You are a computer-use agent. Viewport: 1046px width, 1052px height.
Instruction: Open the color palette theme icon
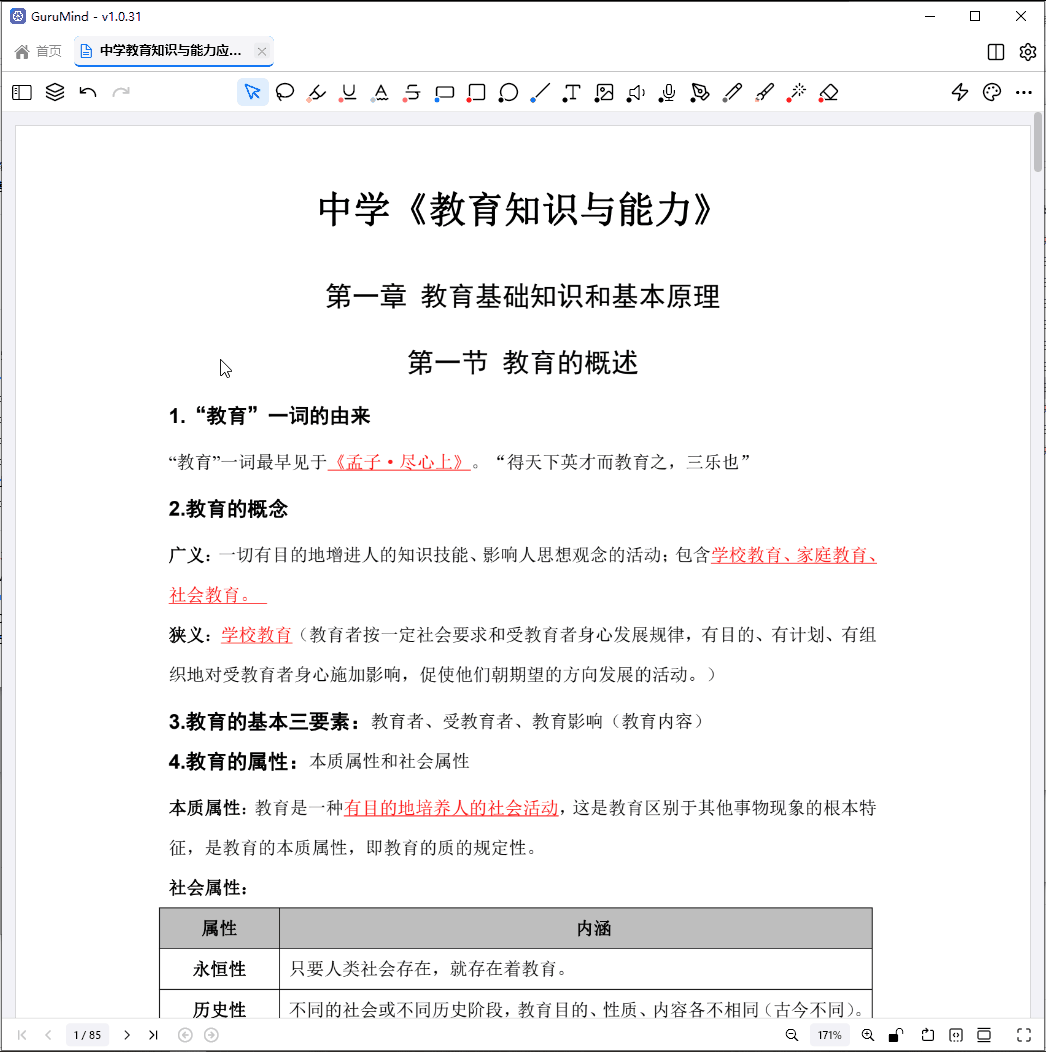pos(992,93)
